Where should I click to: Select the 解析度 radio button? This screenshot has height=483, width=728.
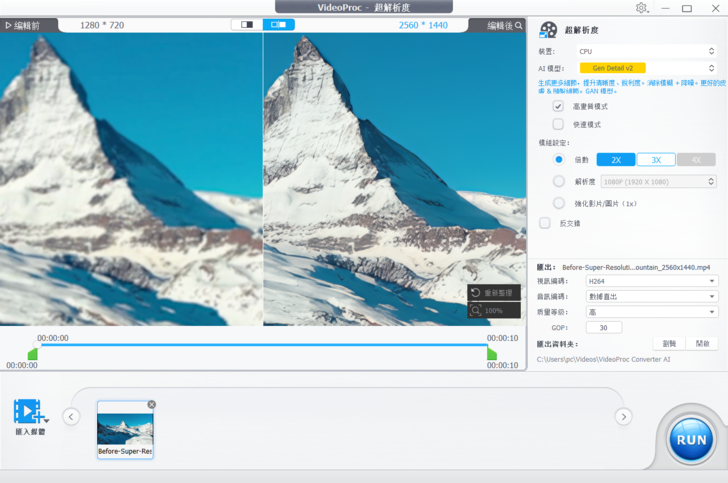558,182
